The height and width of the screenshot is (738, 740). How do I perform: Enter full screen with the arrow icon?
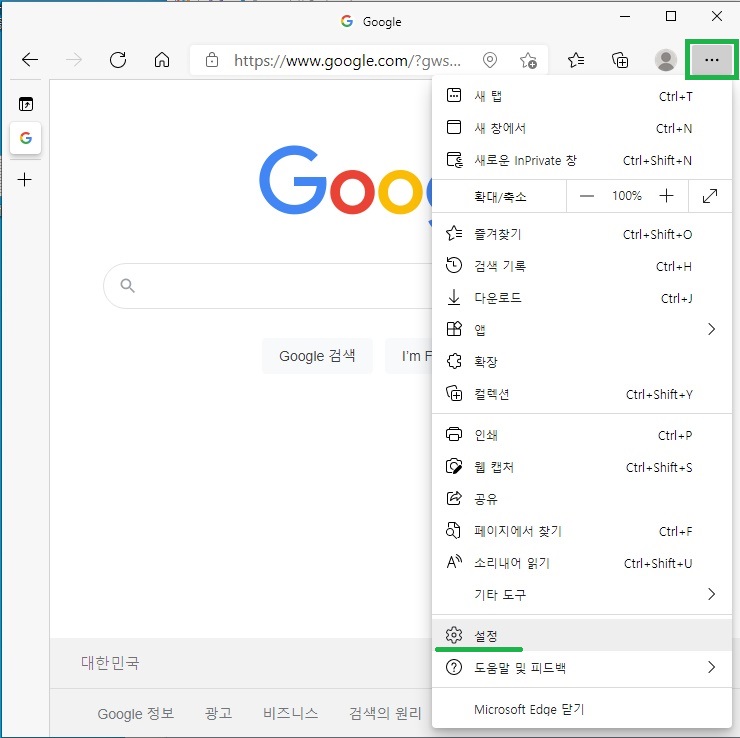pyautogui.click(x=710, y=196)
